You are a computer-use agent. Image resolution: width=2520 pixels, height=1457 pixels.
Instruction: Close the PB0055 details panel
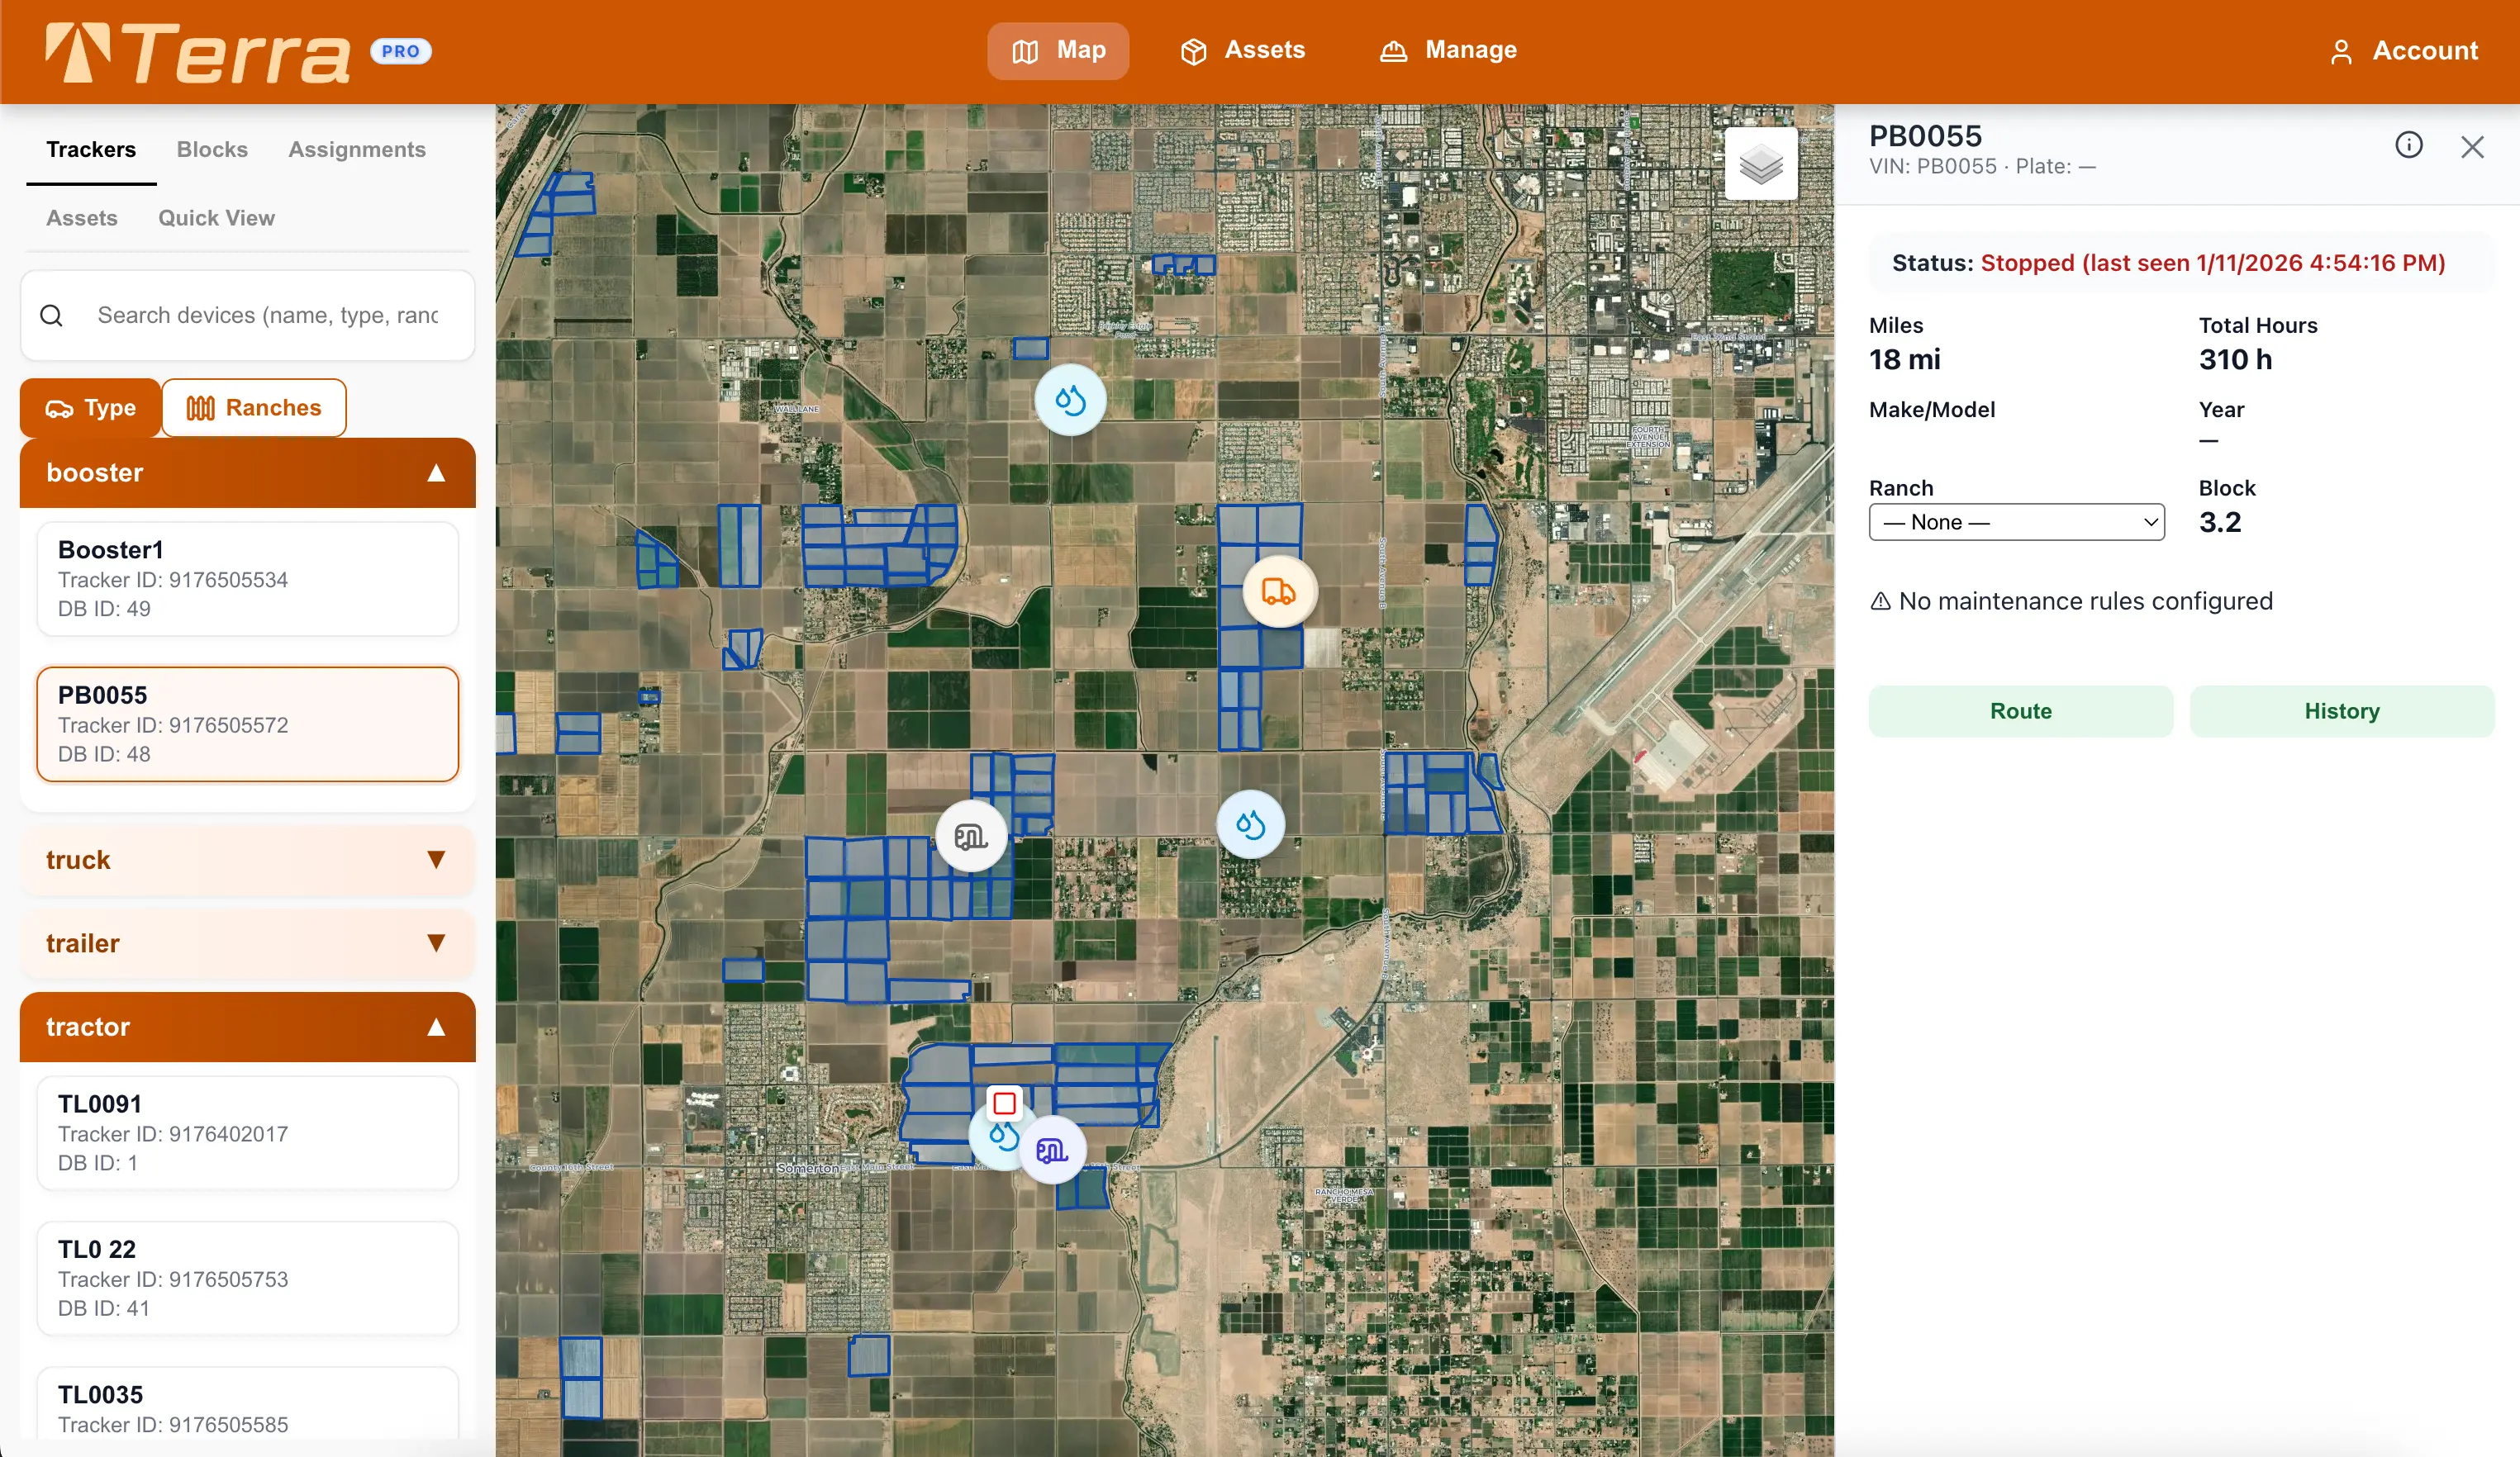click(x=2472, y=147)
